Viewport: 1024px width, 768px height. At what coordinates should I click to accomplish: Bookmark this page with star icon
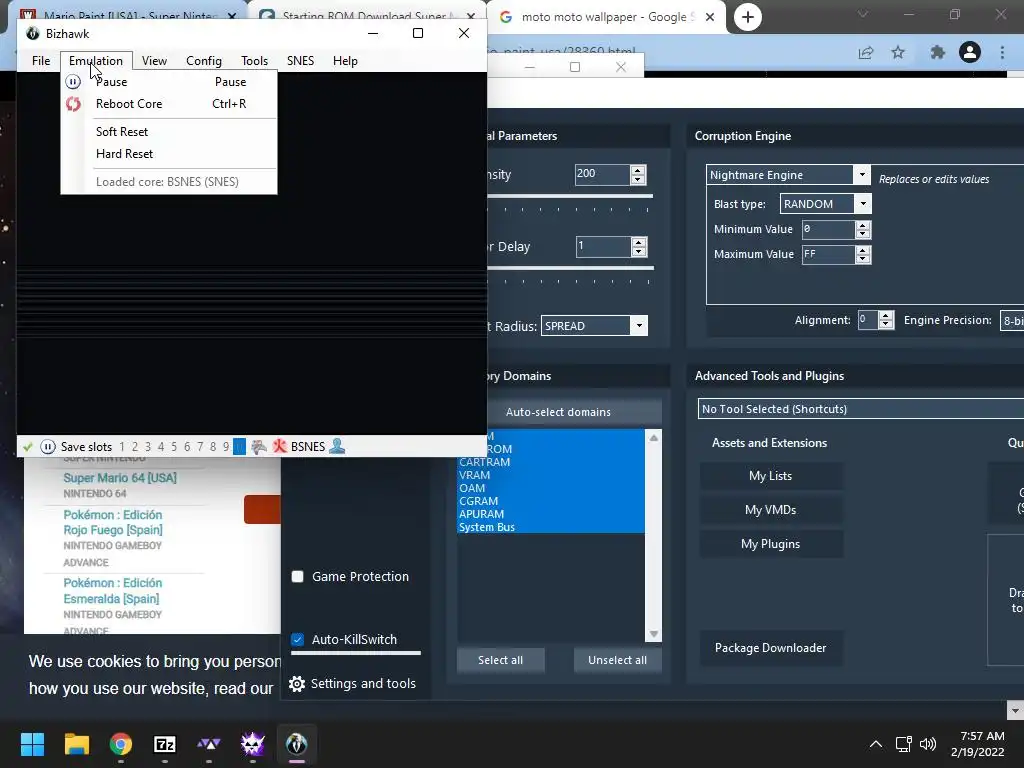[898, 52]
